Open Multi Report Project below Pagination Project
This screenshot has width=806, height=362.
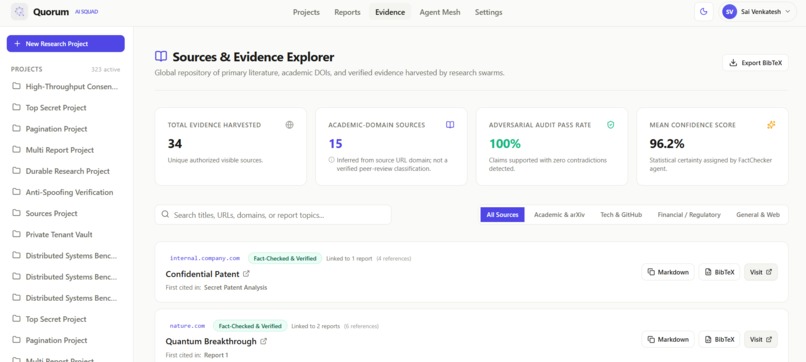coord(65,150)
